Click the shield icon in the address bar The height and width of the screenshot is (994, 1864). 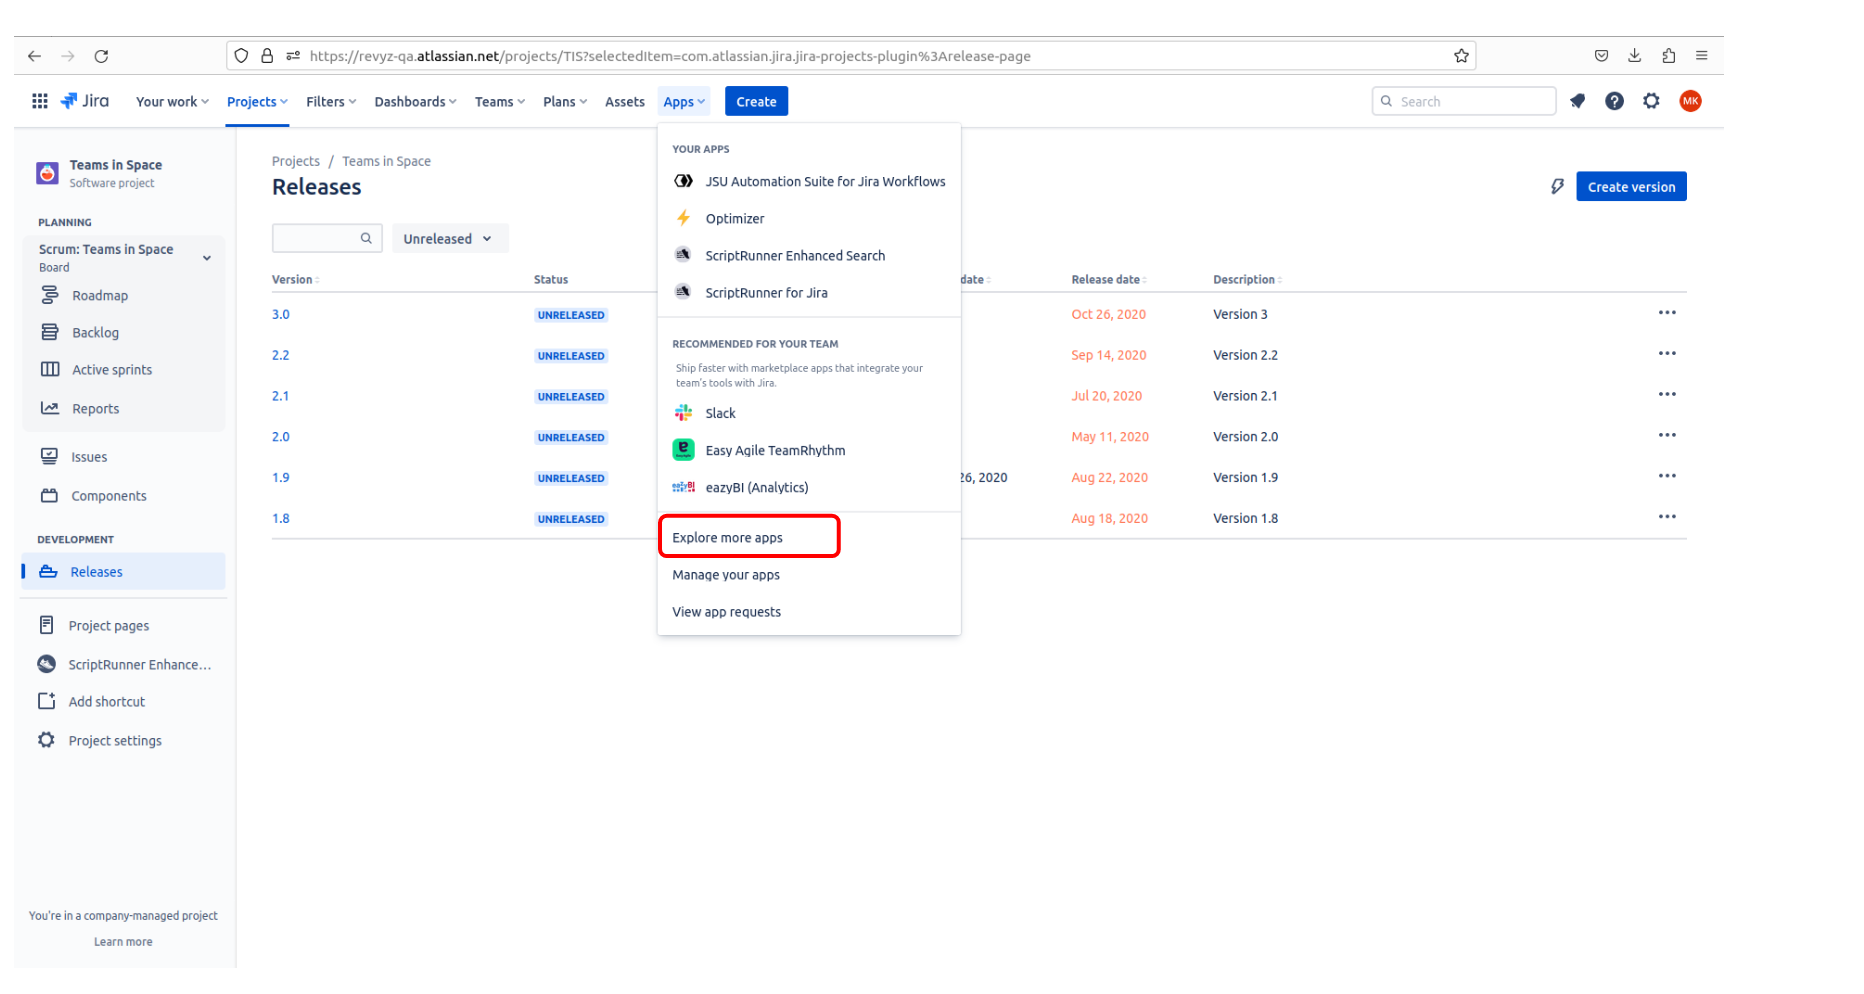[x=241, y=56]
